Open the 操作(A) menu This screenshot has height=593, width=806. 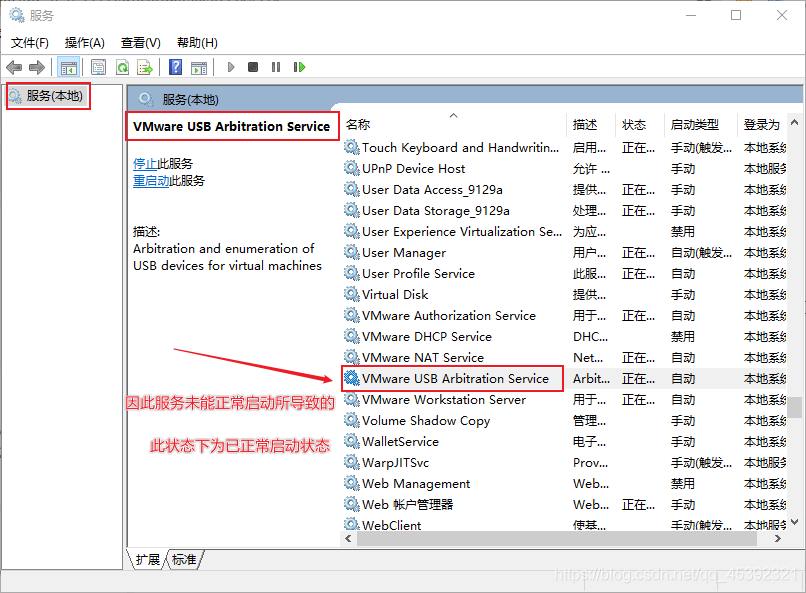point(85,43)
